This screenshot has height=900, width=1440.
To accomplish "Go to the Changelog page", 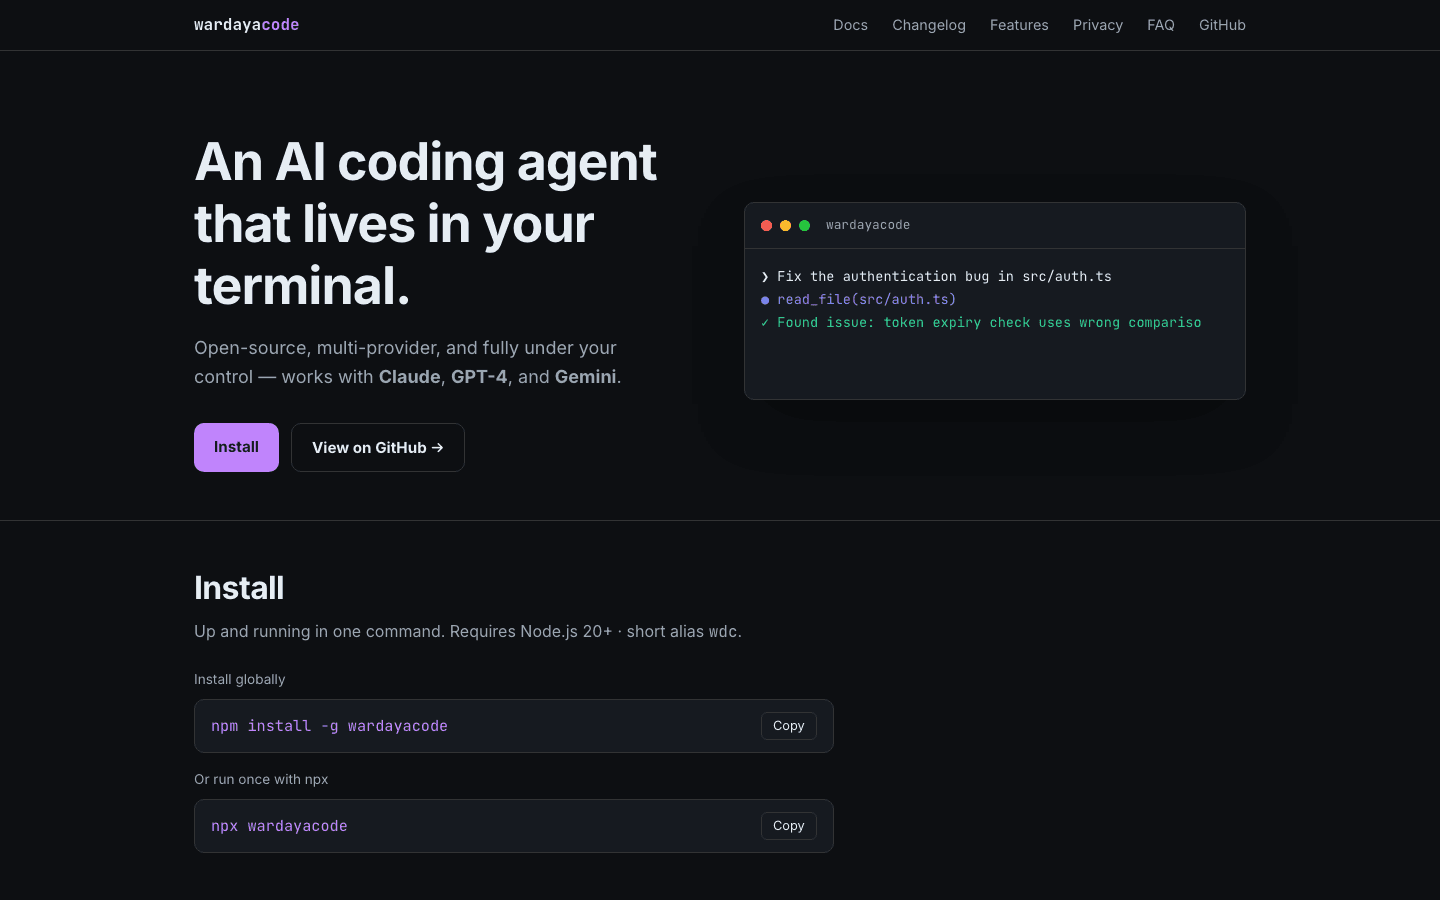I will (x=929, y=25).
